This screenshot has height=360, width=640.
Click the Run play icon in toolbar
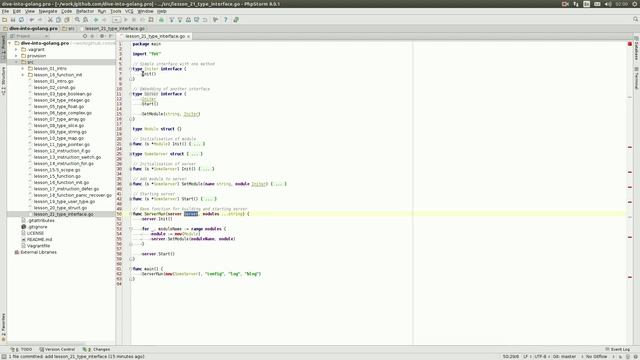(x=126, y=20)
